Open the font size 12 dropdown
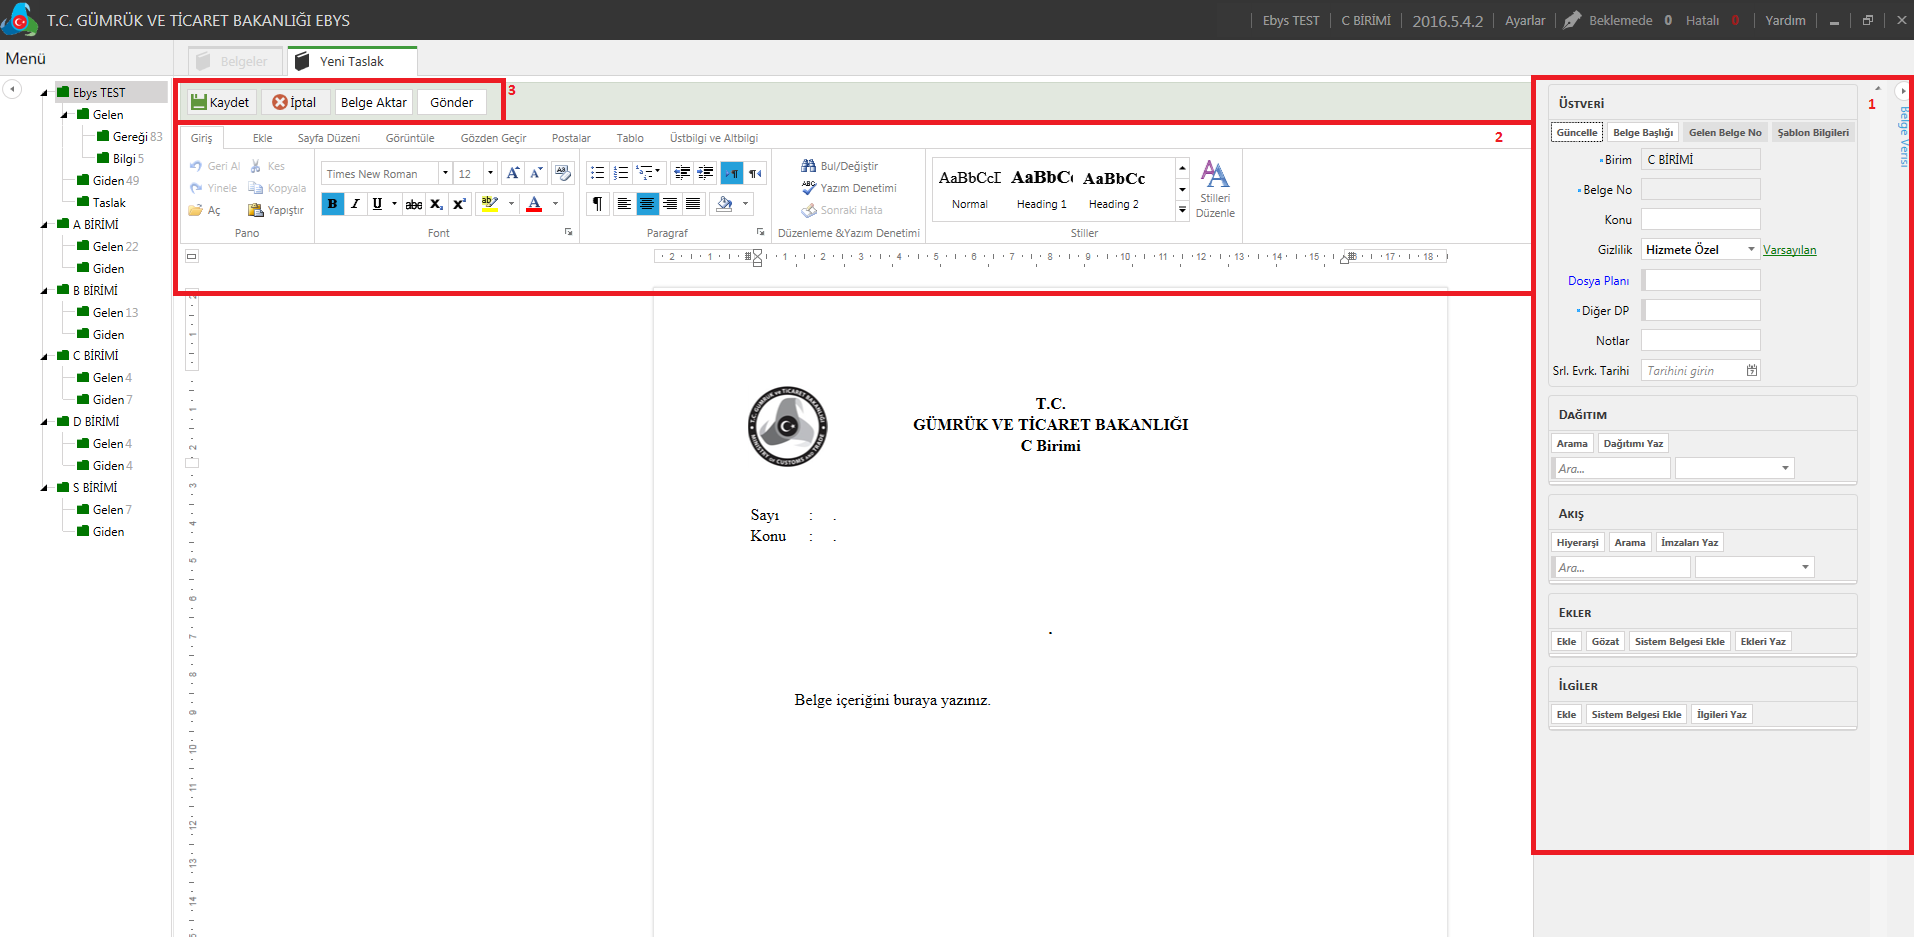Viewport: 1914px width, 937px height. pyautogui.click(x=490, y=173)
